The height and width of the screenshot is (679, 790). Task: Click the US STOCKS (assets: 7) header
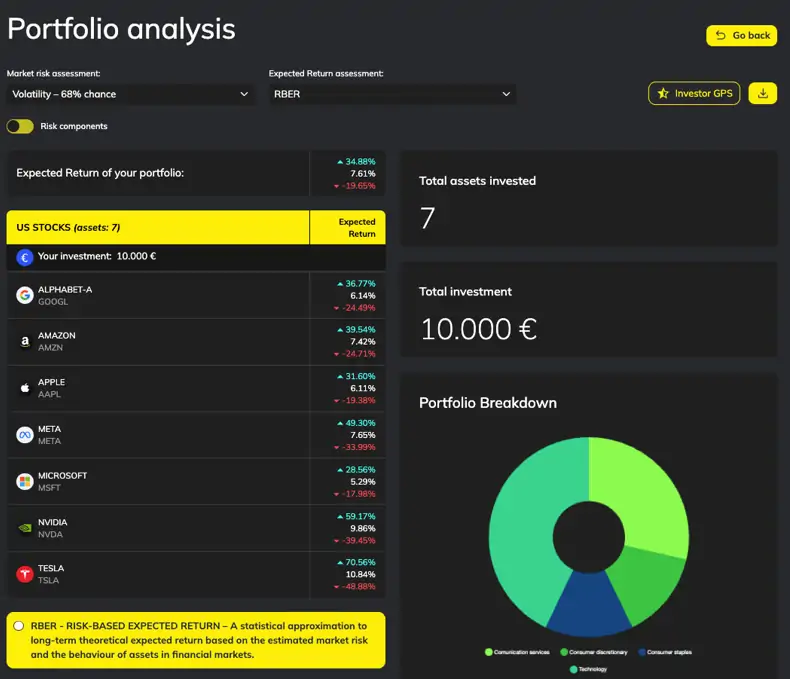coord(68,228)
